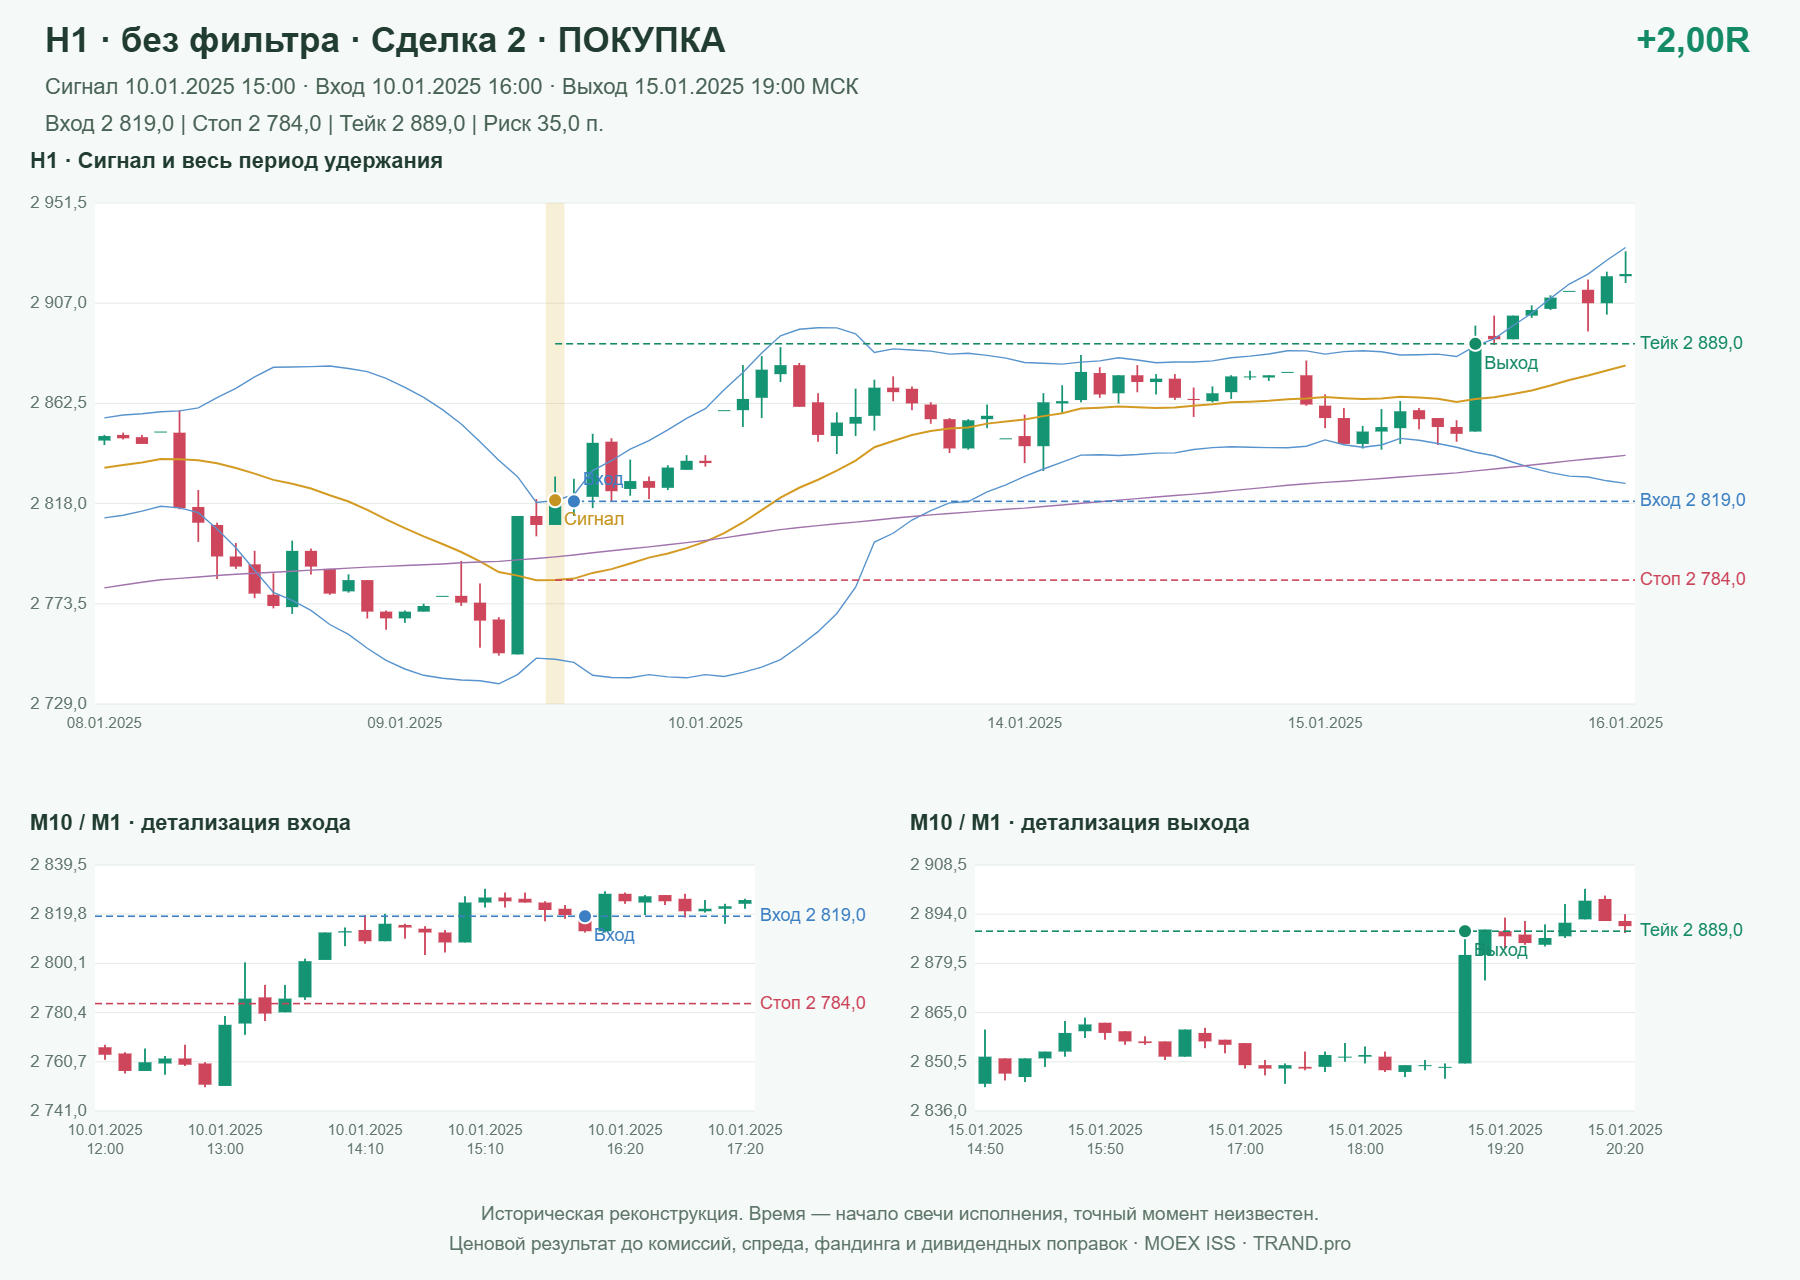
Task: Click the 14.01.2025 date on H1 axis
Action: pyautogui.click(x=1024, y=723)
